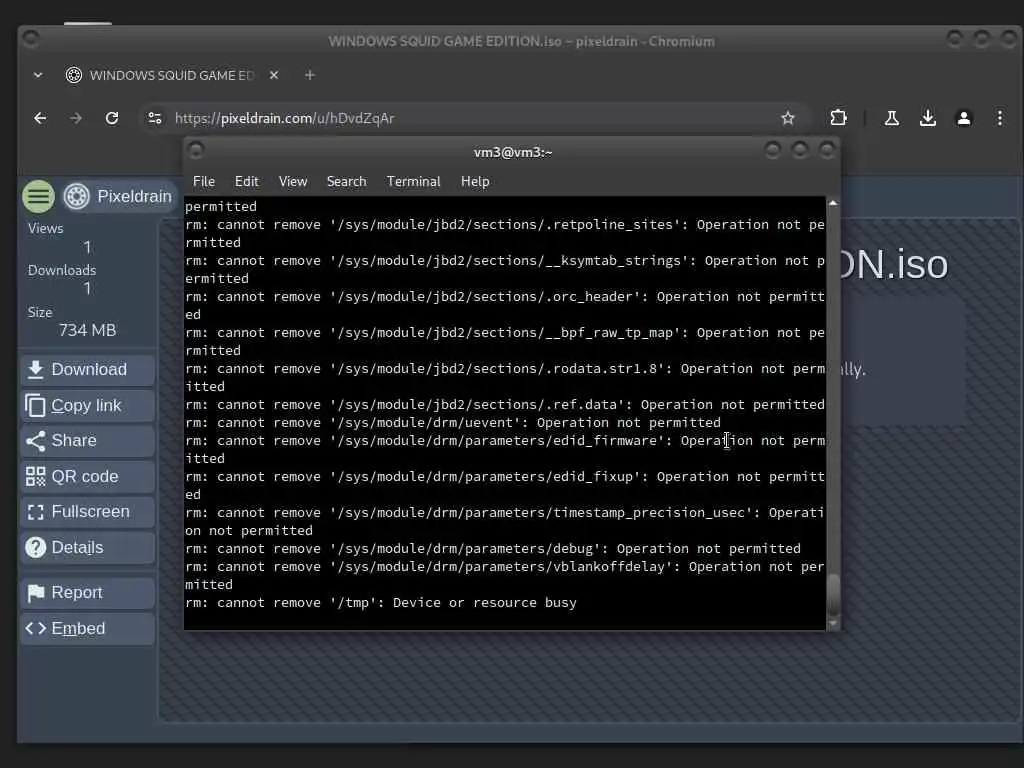The height and width of the screenshot is (768, 1024).
Task: Select the WINDOWS SQUID GAME ED tab
Action: (x=171, y=75)
